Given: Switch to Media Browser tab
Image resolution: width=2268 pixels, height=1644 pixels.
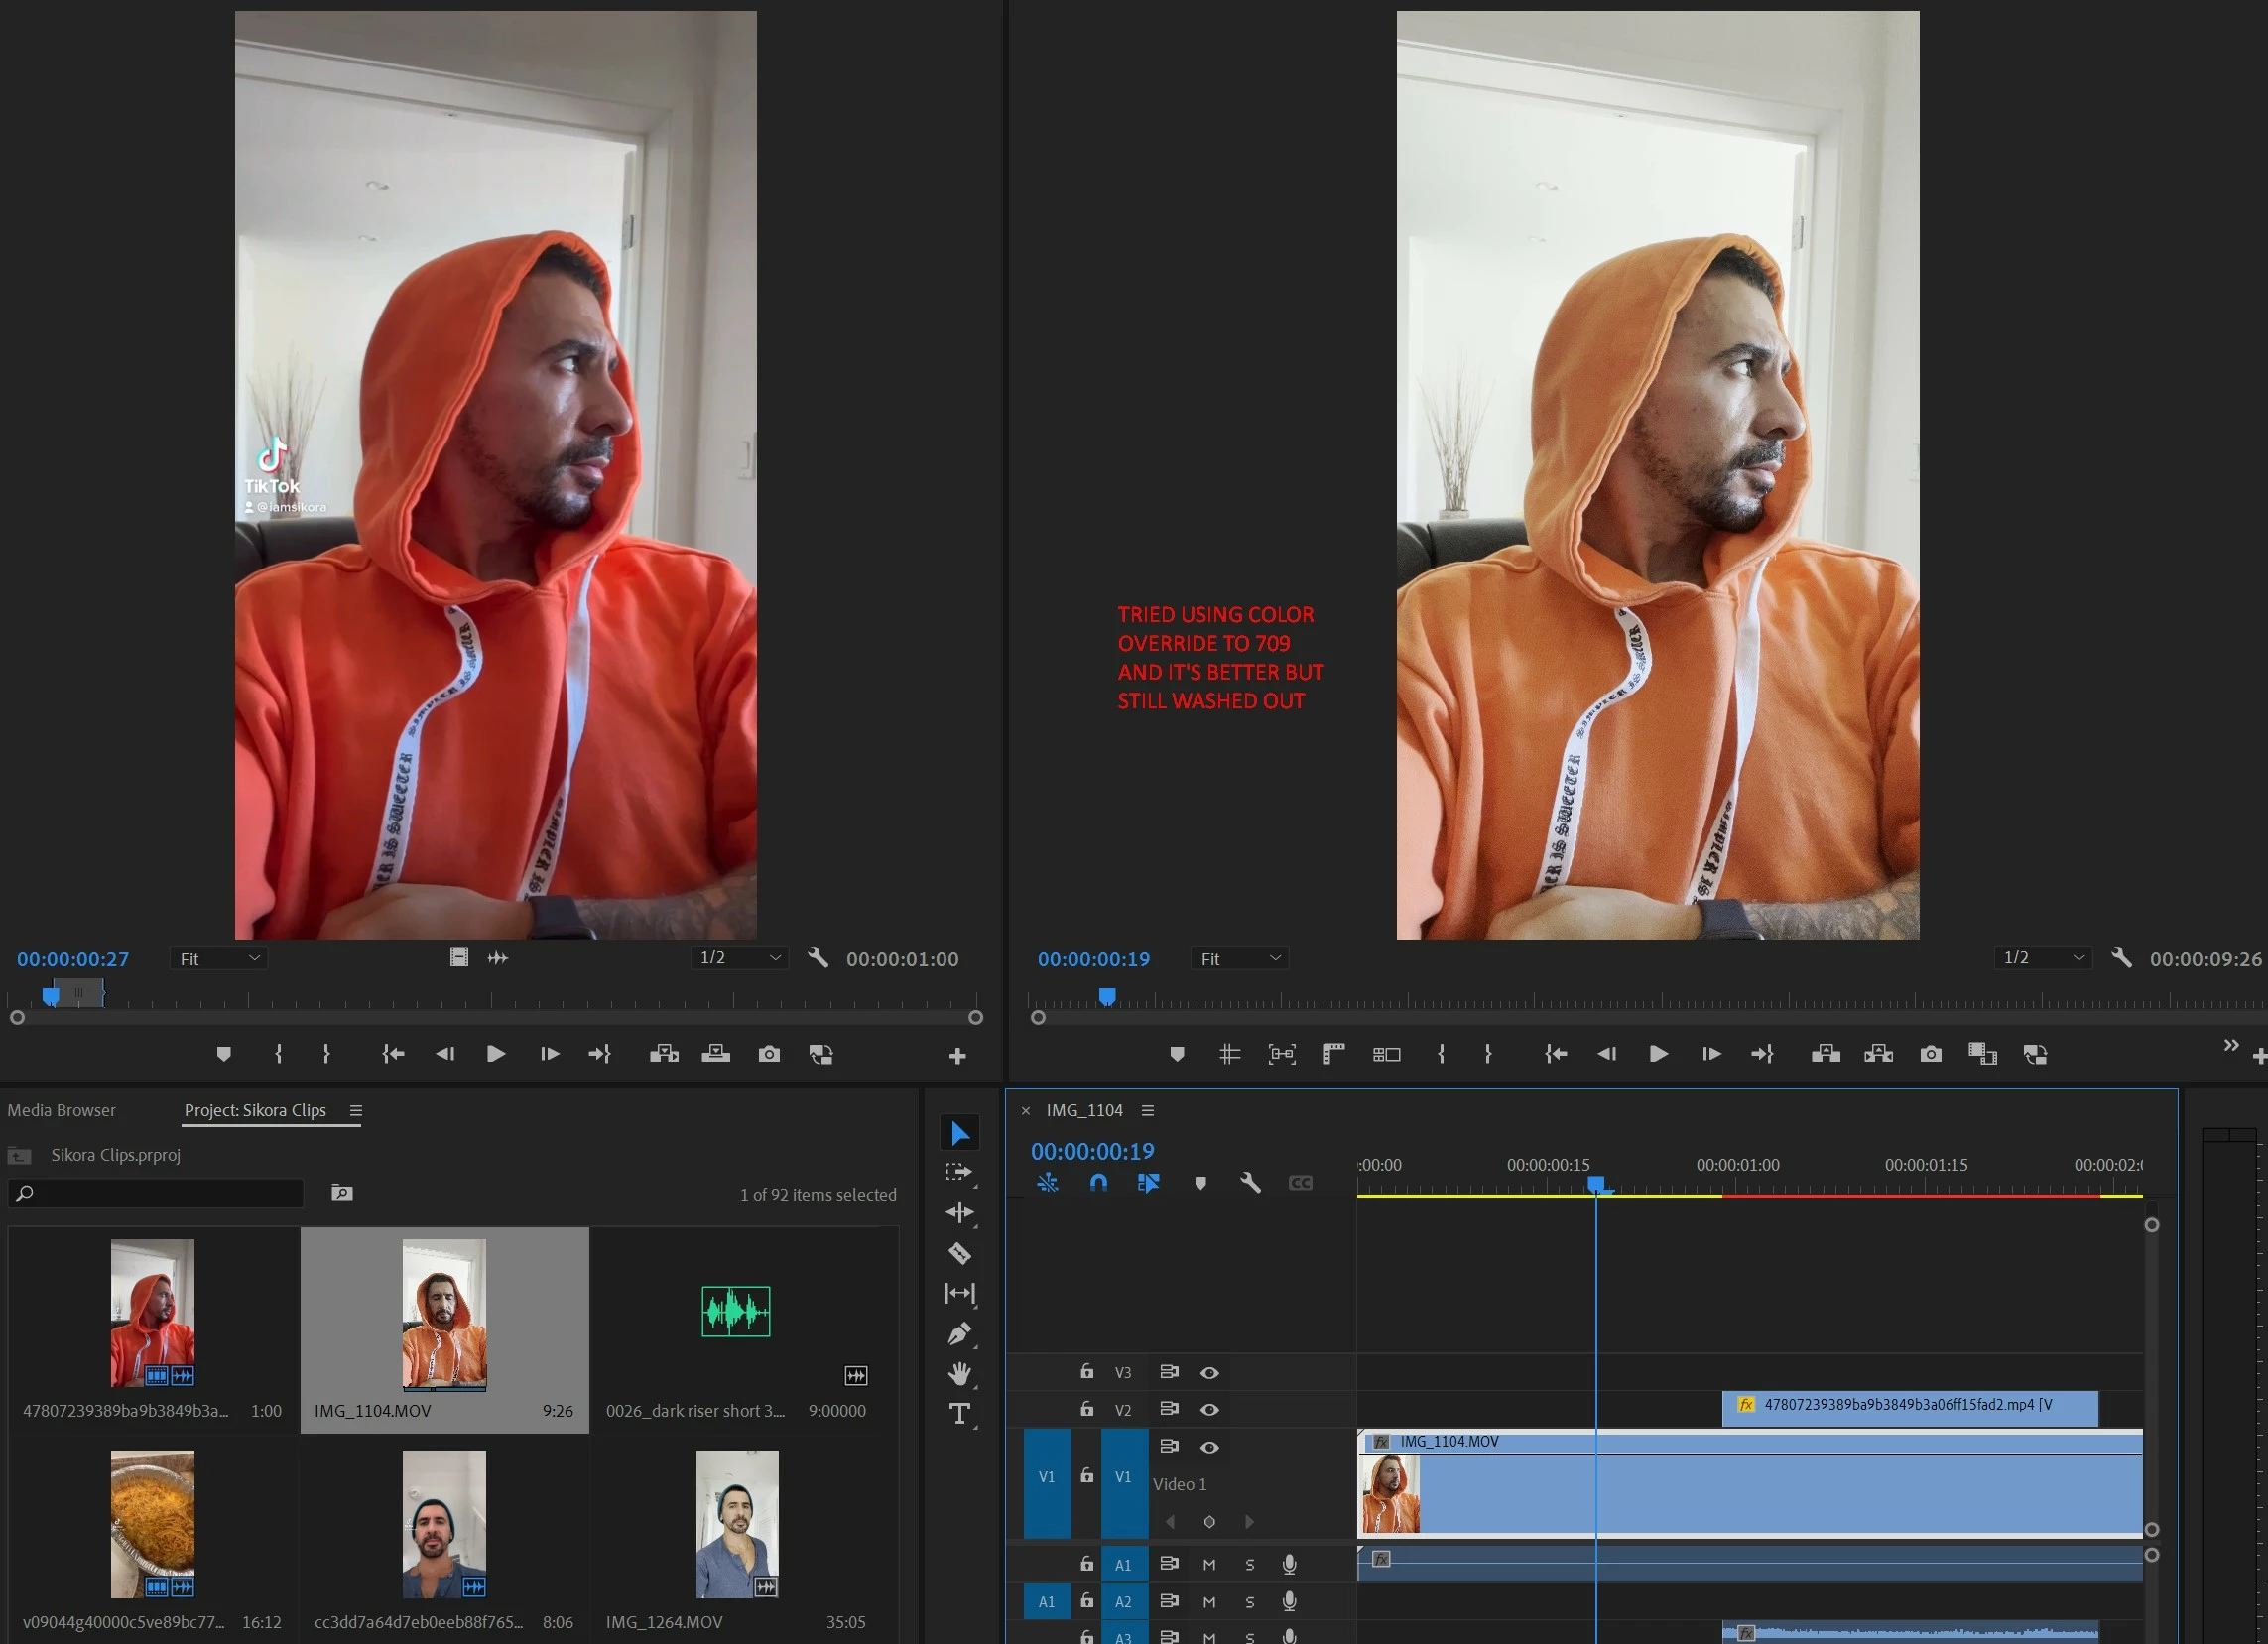Looking at the screenshot, I should (x=61, y=1110).
